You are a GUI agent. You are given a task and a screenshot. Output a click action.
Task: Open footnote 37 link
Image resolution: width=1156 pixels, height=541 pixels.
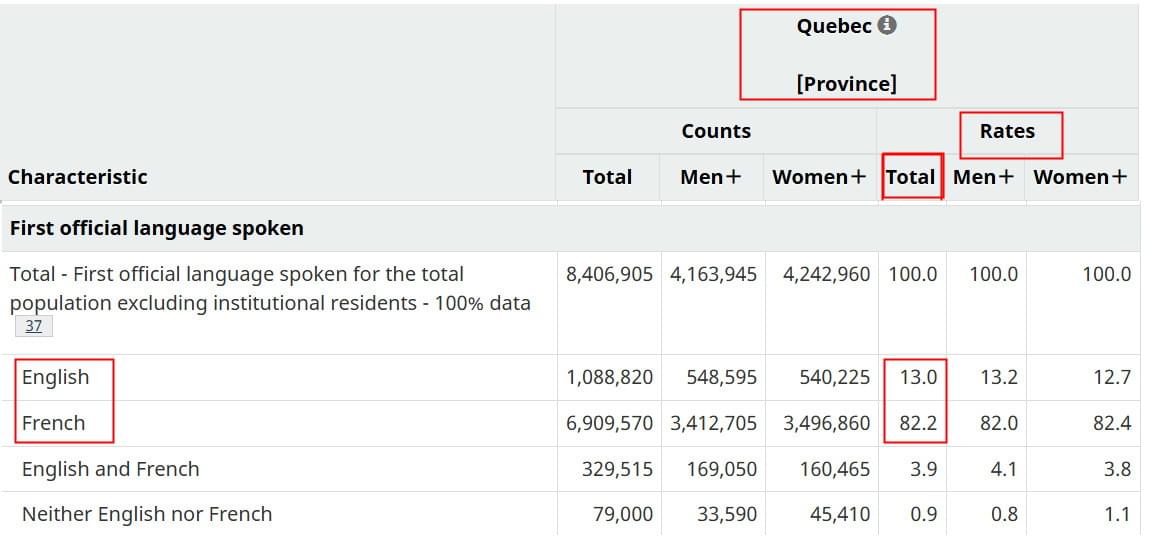click(x=33, y=326)
